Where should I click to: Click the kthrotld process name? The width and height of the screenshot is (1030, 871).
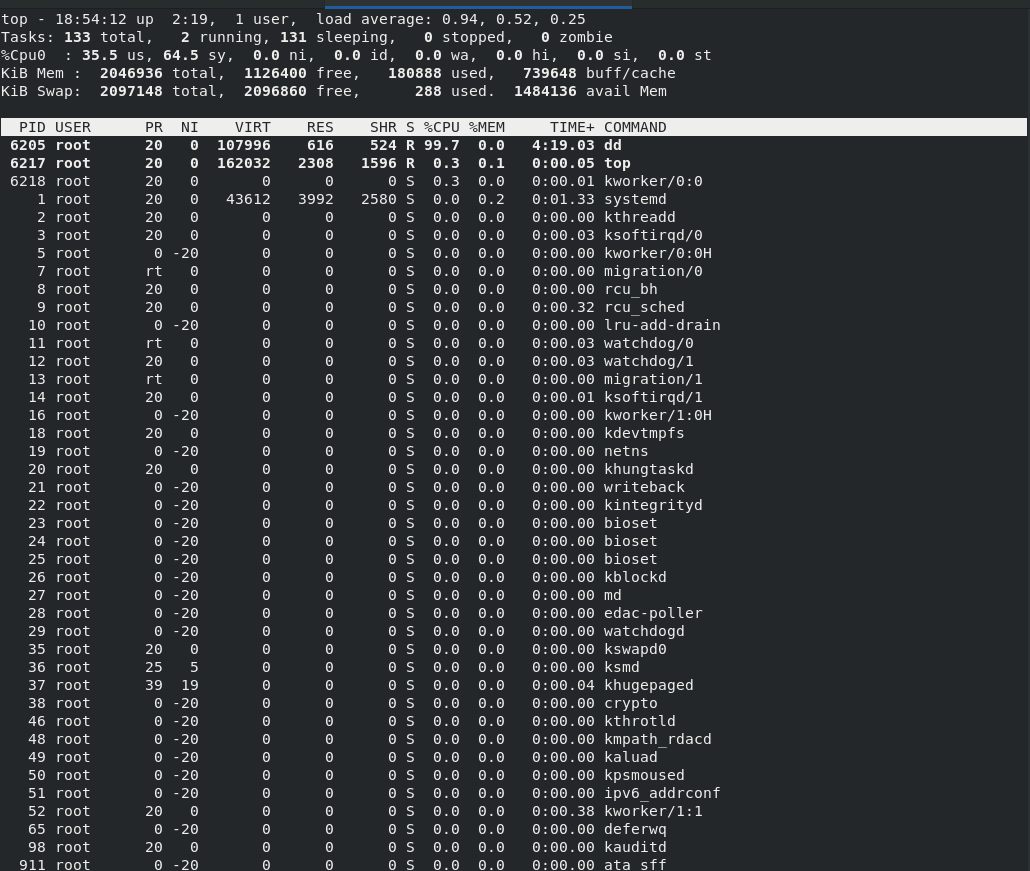point(639,721)
